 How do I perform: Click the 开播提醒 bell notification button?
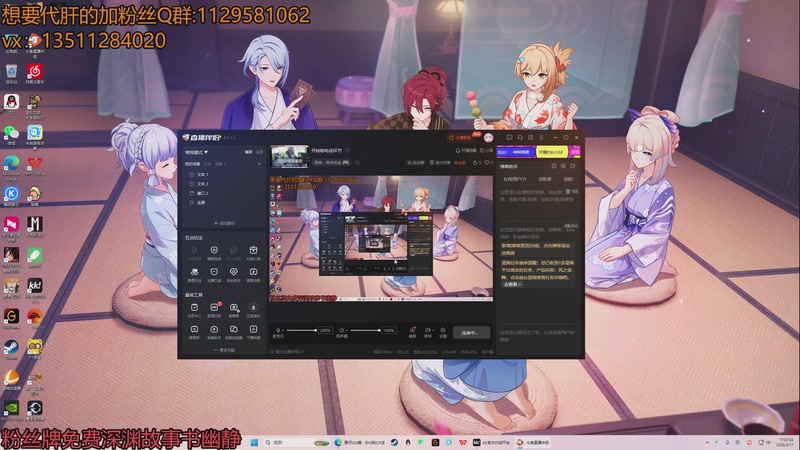(x=466, y=151)
